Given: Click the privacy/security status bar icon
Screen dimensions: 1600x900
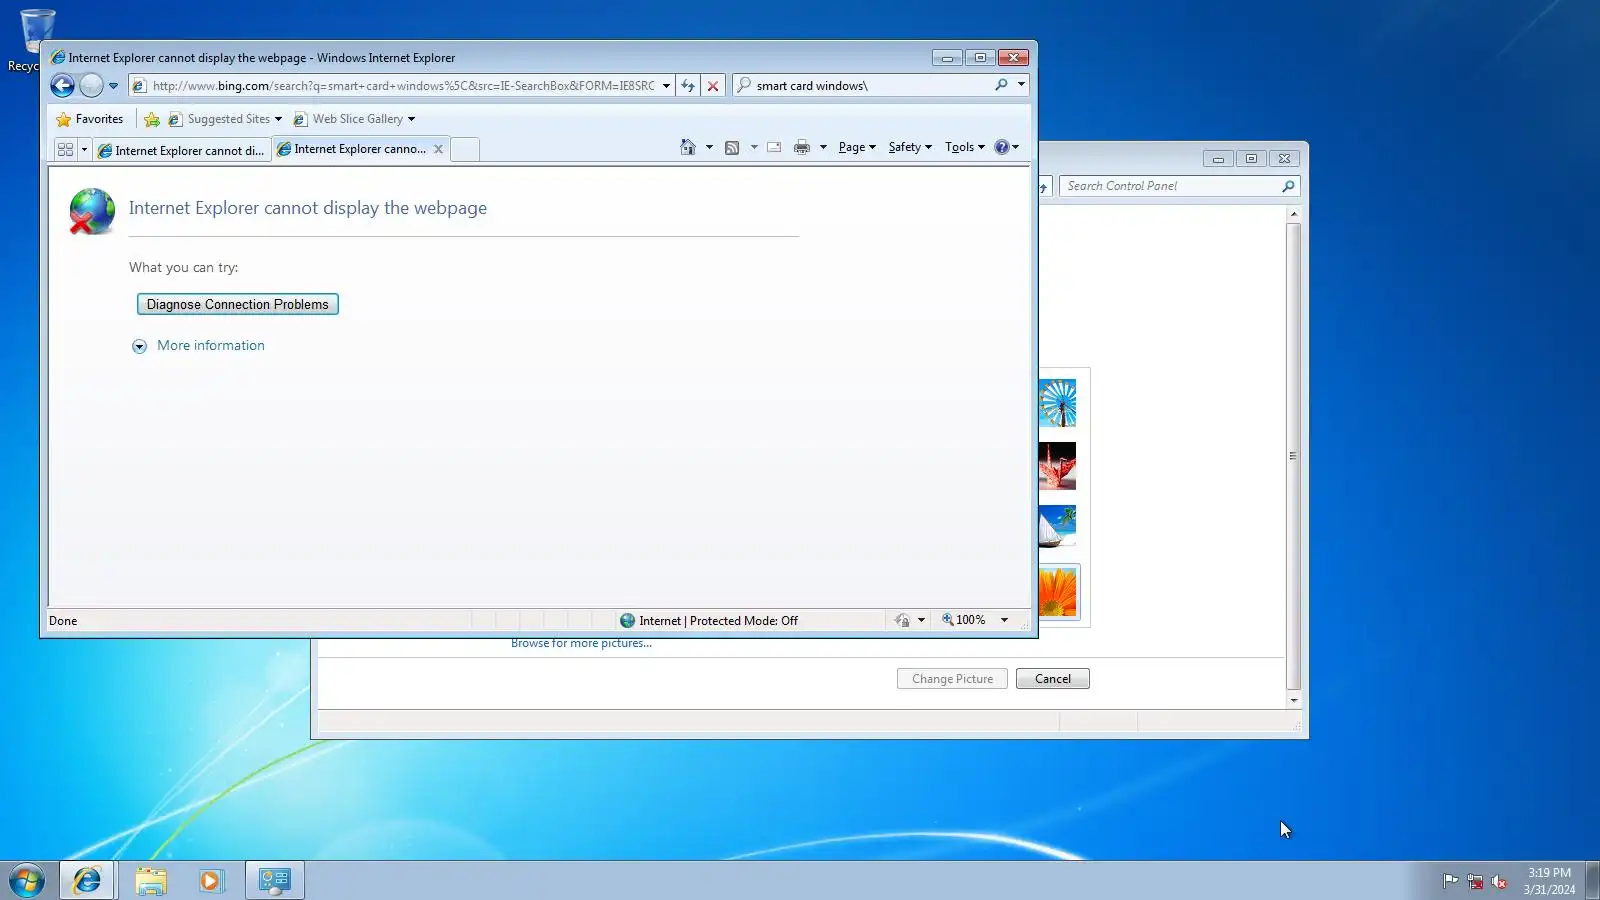Looking at the screenshot, I should click(x=902, y=621).
